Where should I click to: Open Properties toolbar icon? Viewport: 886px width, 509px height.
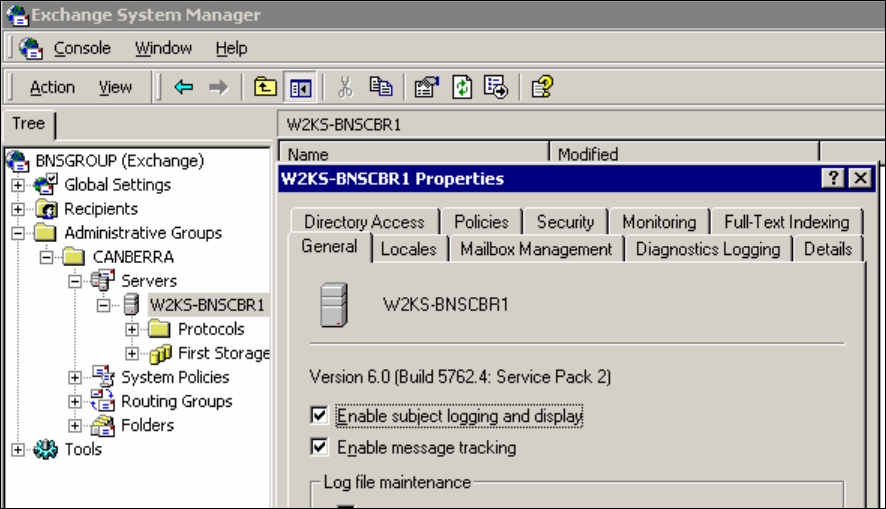coord(427,87)
